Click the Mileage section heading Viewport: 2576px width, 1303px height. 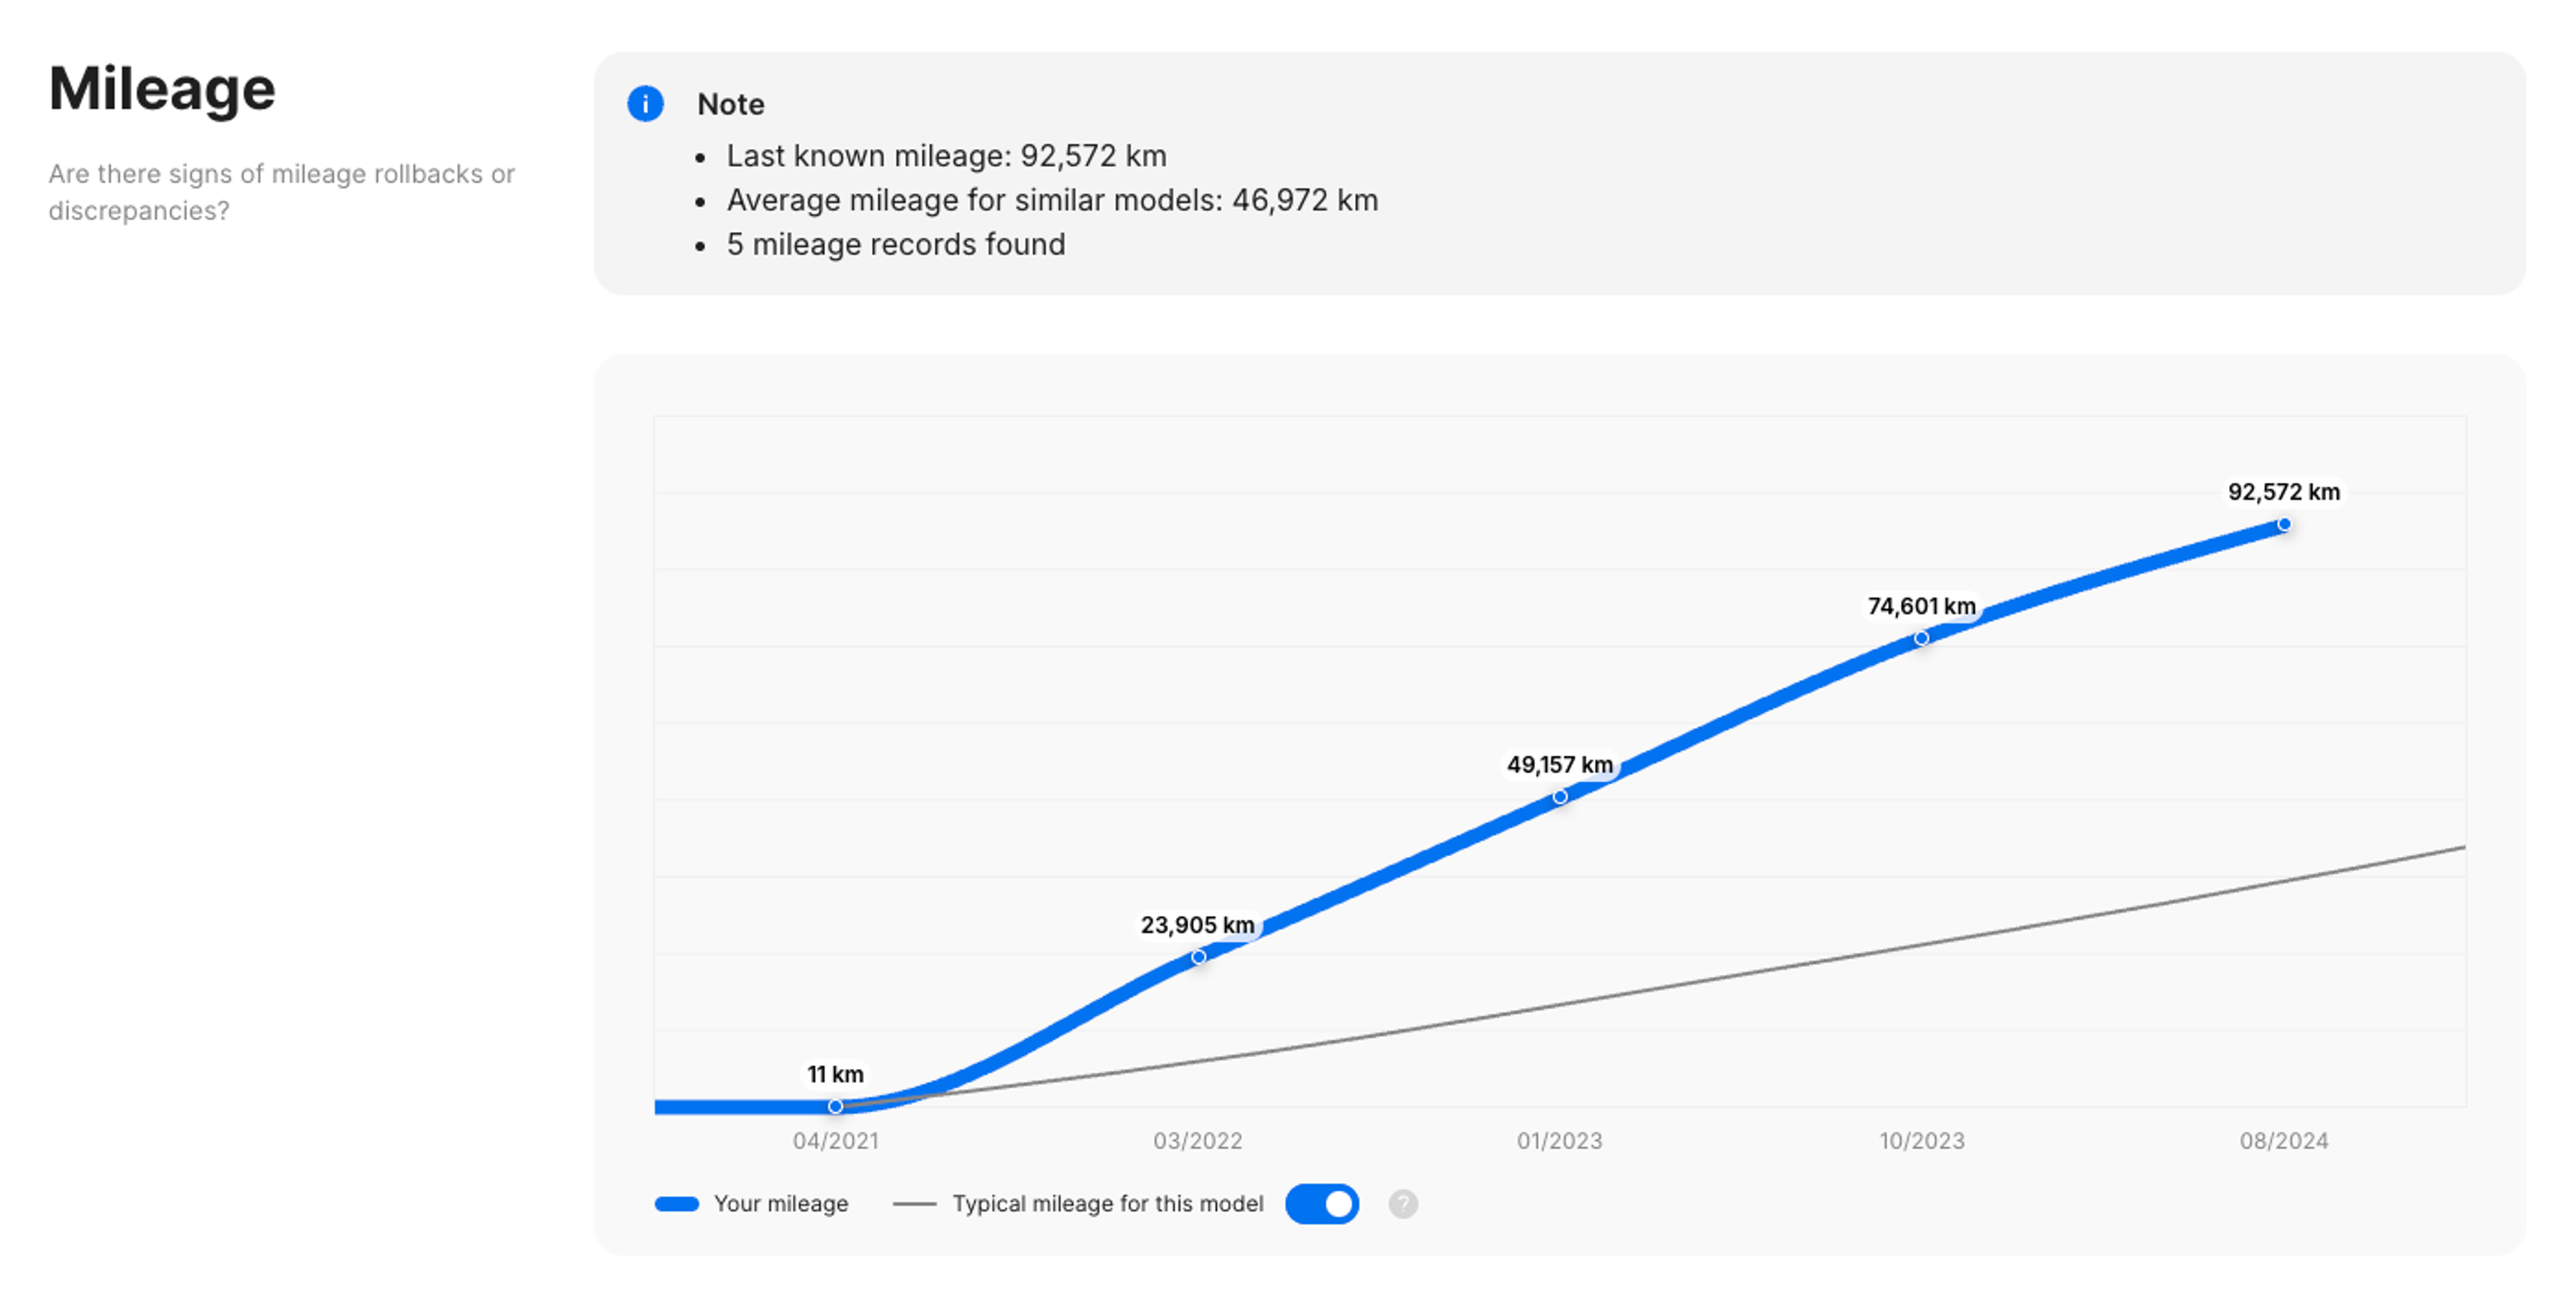162,89
